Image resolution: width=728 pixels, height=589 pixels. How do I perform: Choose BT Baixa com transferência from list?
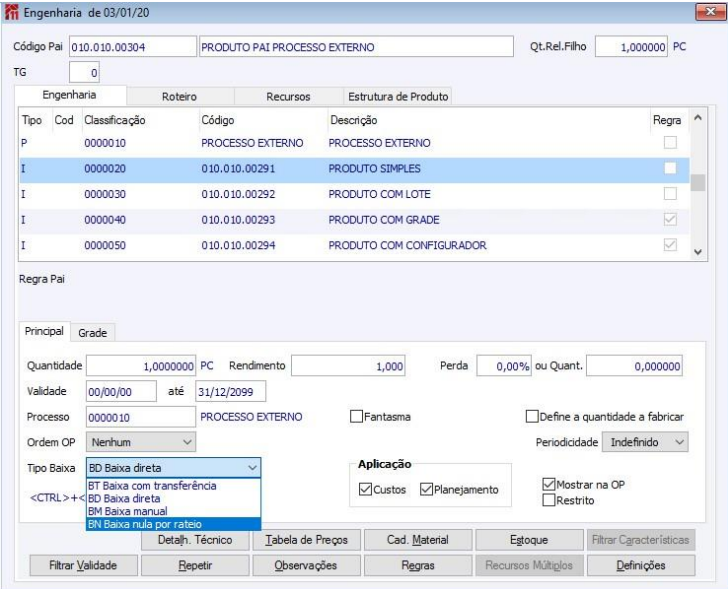[151, 486]
